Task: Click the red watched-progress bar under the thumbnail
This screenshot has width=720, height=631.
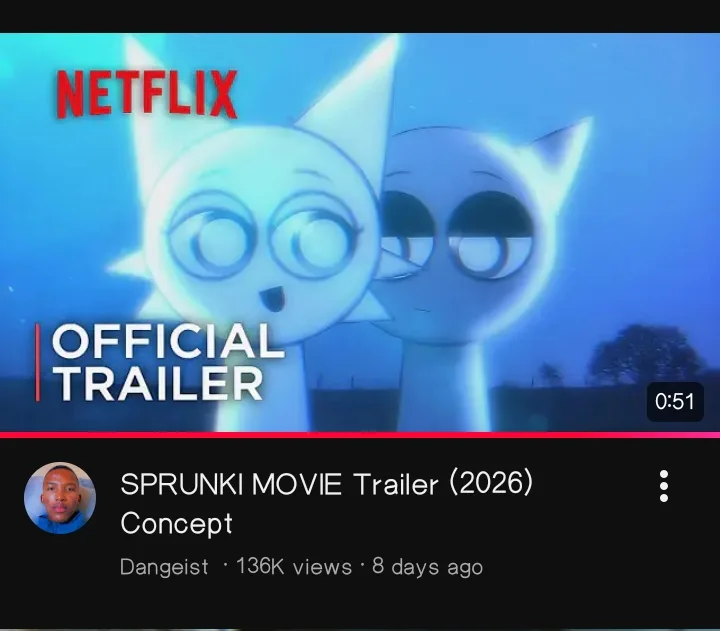Action: point(360,434)
